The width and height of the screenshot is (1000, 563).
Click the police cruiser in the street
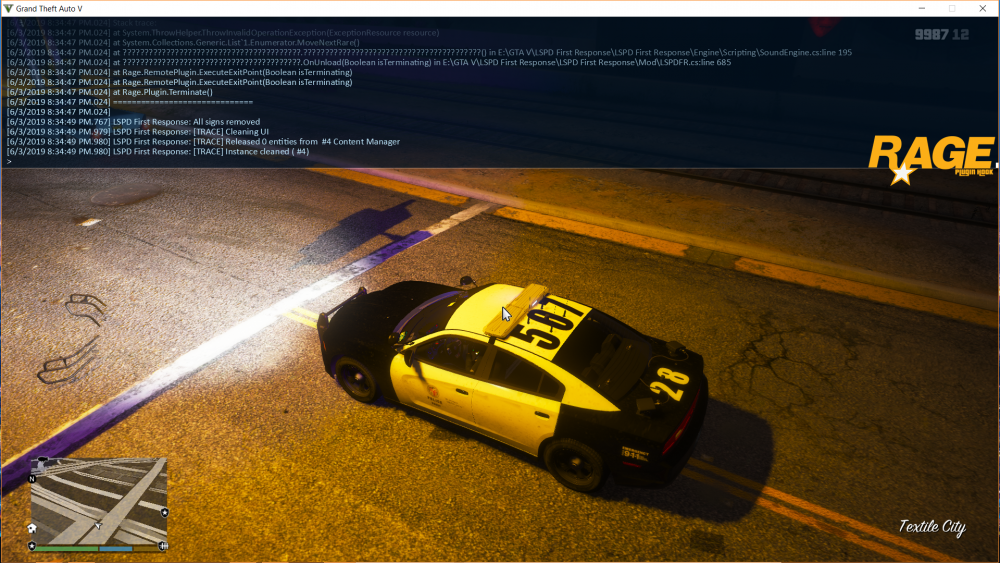[x=513, y=386]
